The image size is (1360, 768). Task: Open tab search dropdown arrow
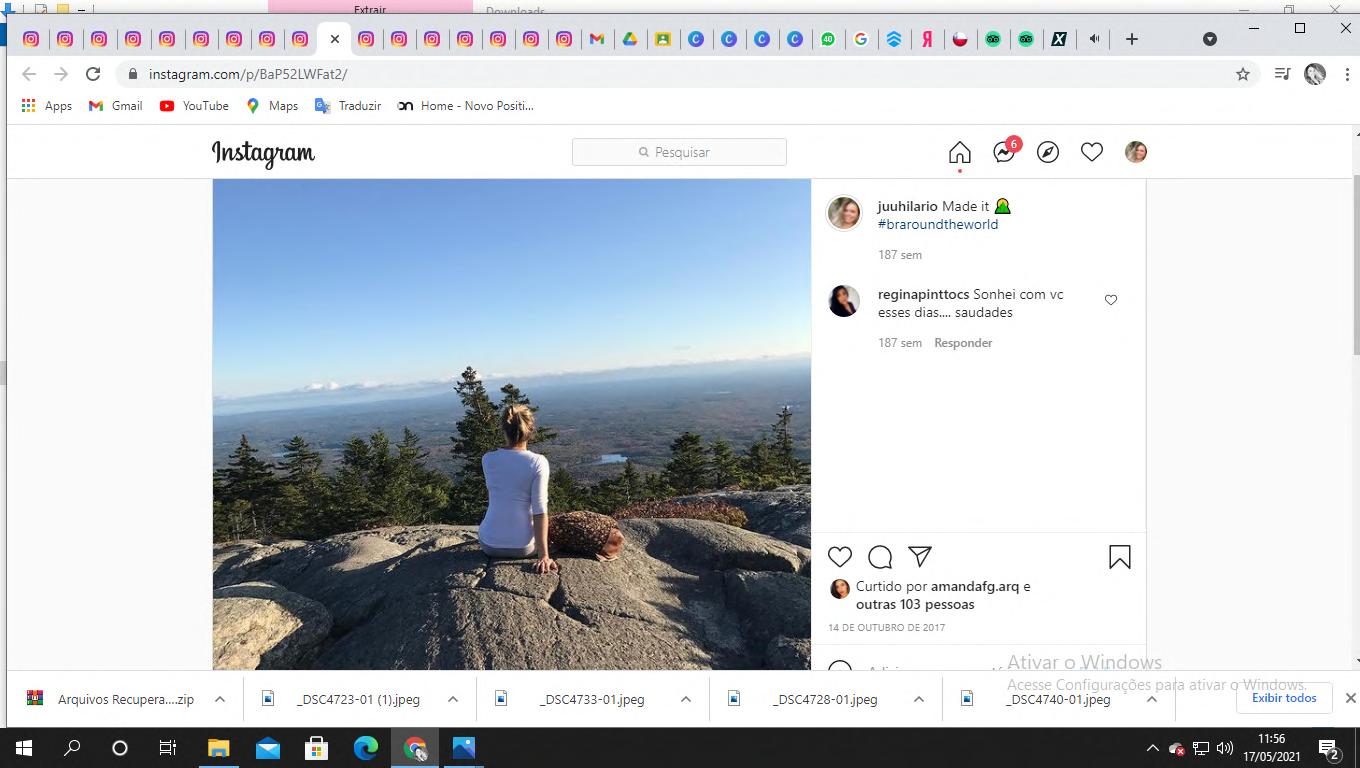(x=1210, y=39)
